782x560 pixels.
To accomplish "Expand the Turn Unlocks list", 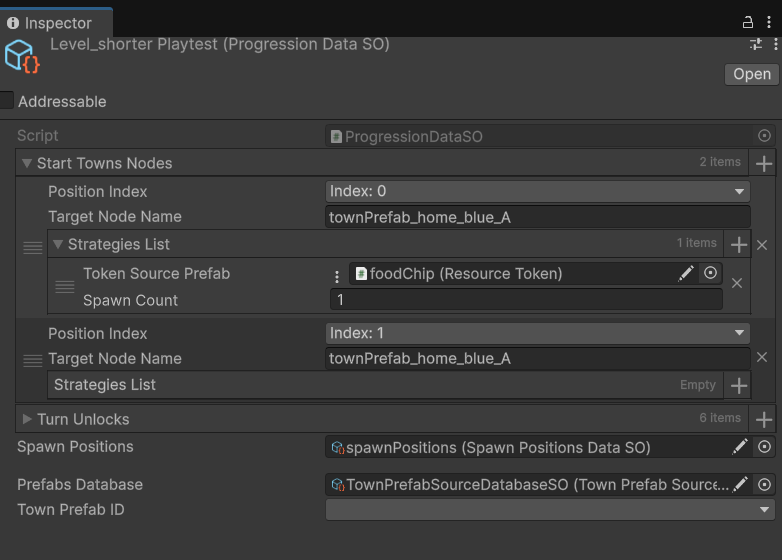I will 27,419.
